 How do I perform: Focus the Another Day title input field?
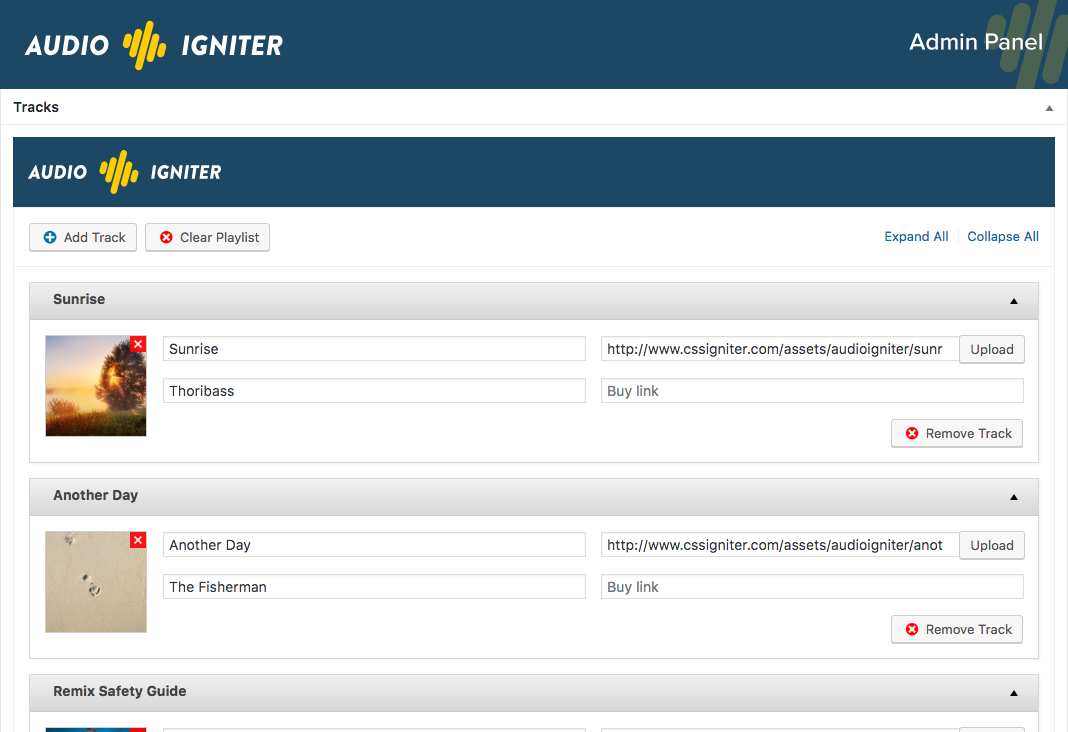pos(374,545)
